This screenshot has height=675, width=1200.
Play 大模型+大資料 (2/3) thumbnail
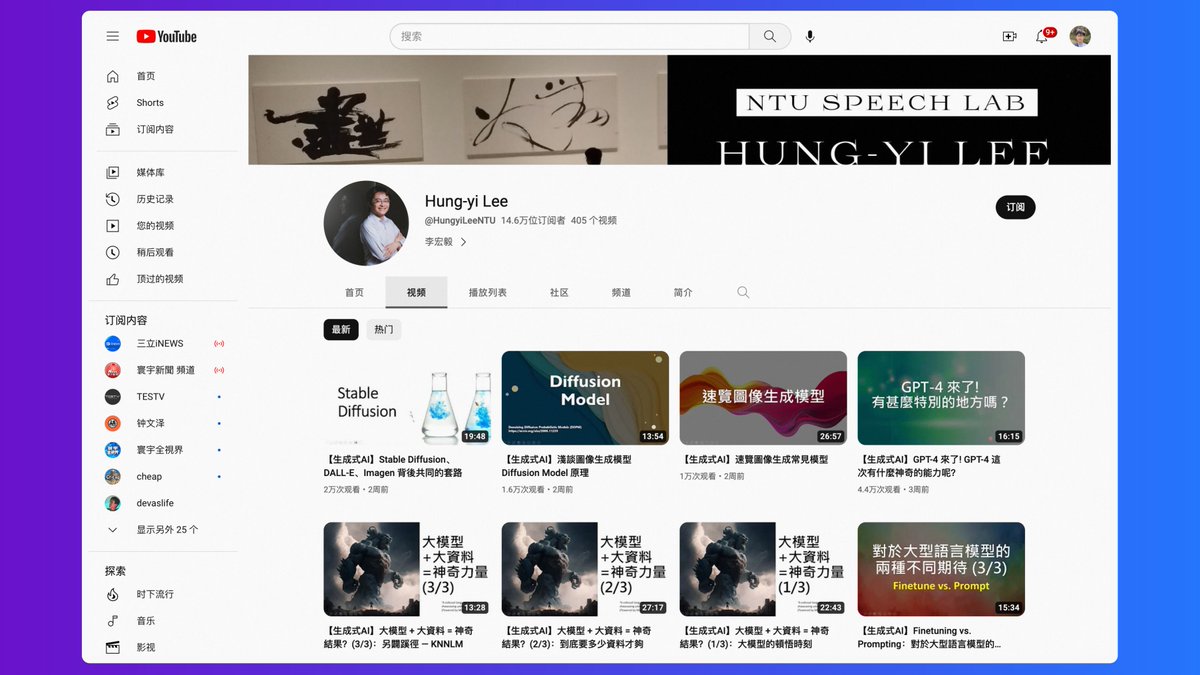585,569
